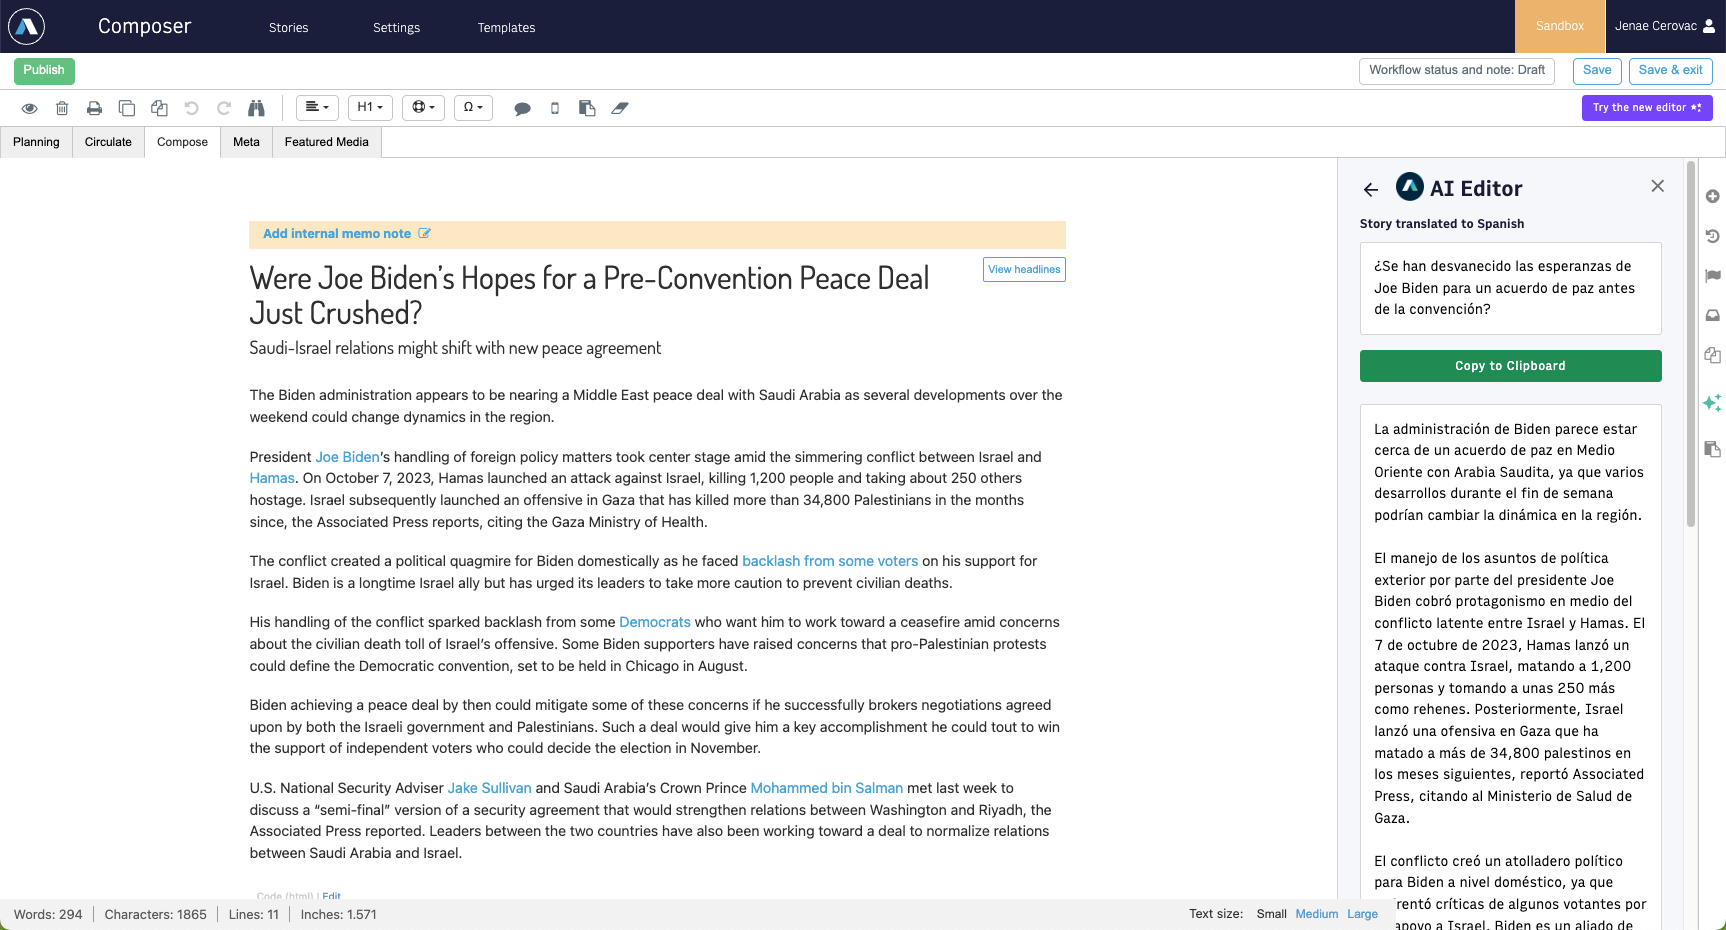Open the Joe Biden hyperlink
The image size is (1726, 930).
(x=347, y=457)
